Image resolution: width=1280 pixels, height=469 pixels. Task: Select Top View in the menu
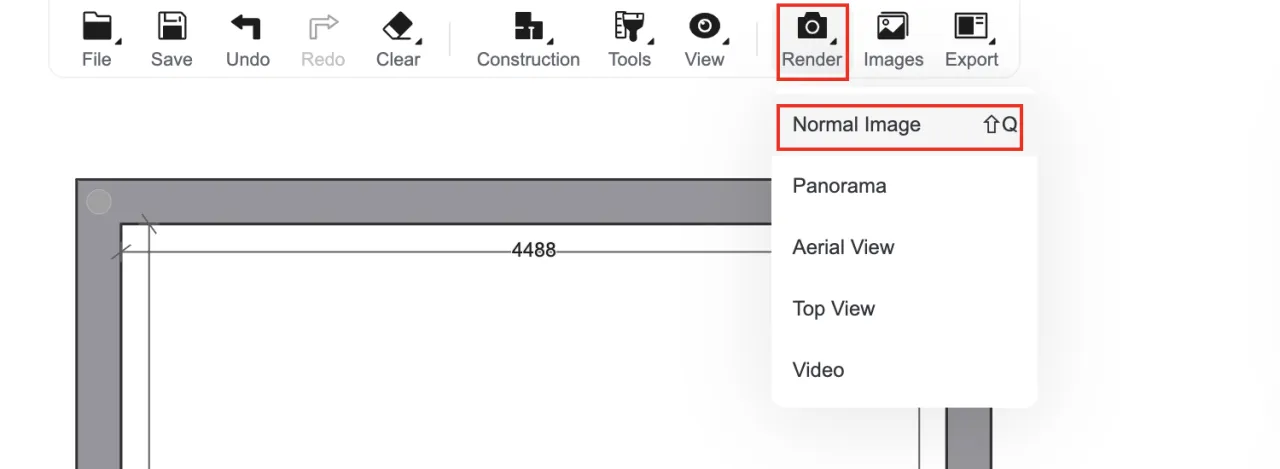(x=833, y=308)
